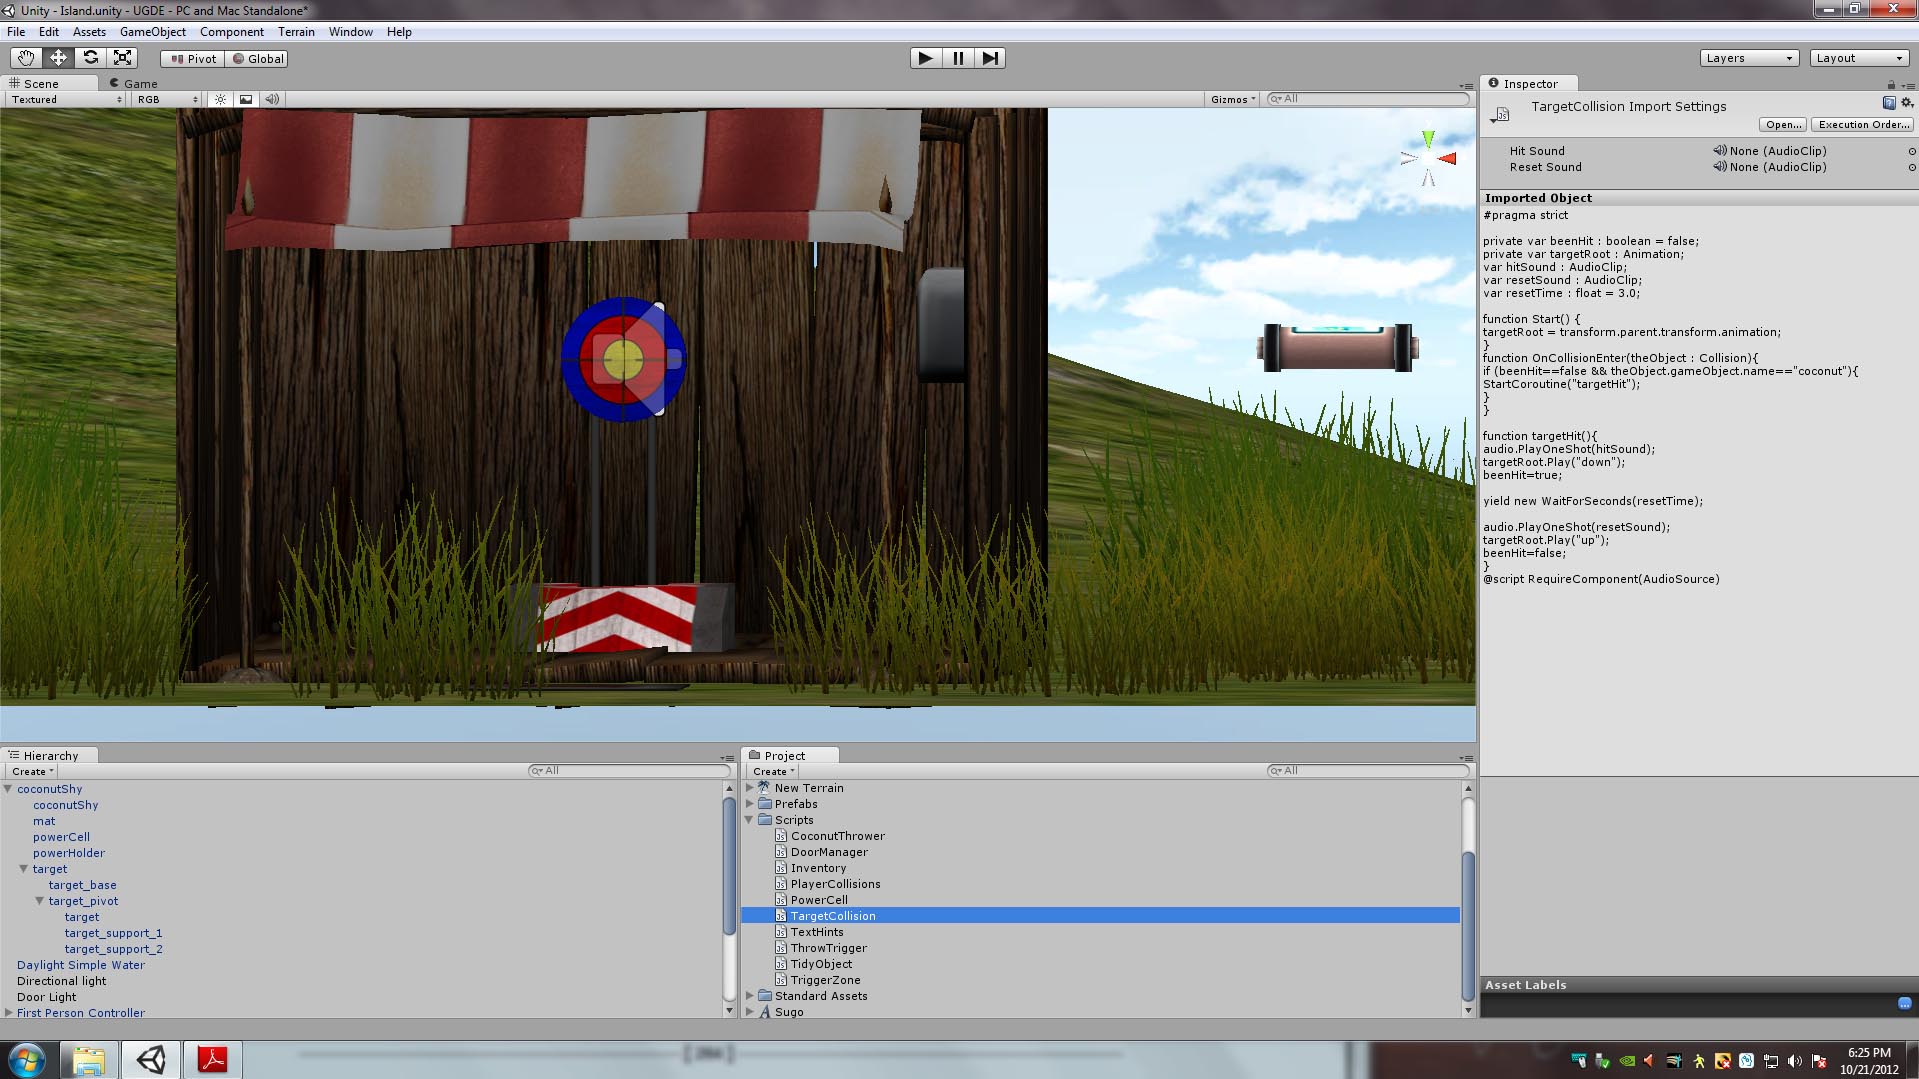
Task: Click the Project panel vertical scrollbar
Action: tap(1468, 924)
